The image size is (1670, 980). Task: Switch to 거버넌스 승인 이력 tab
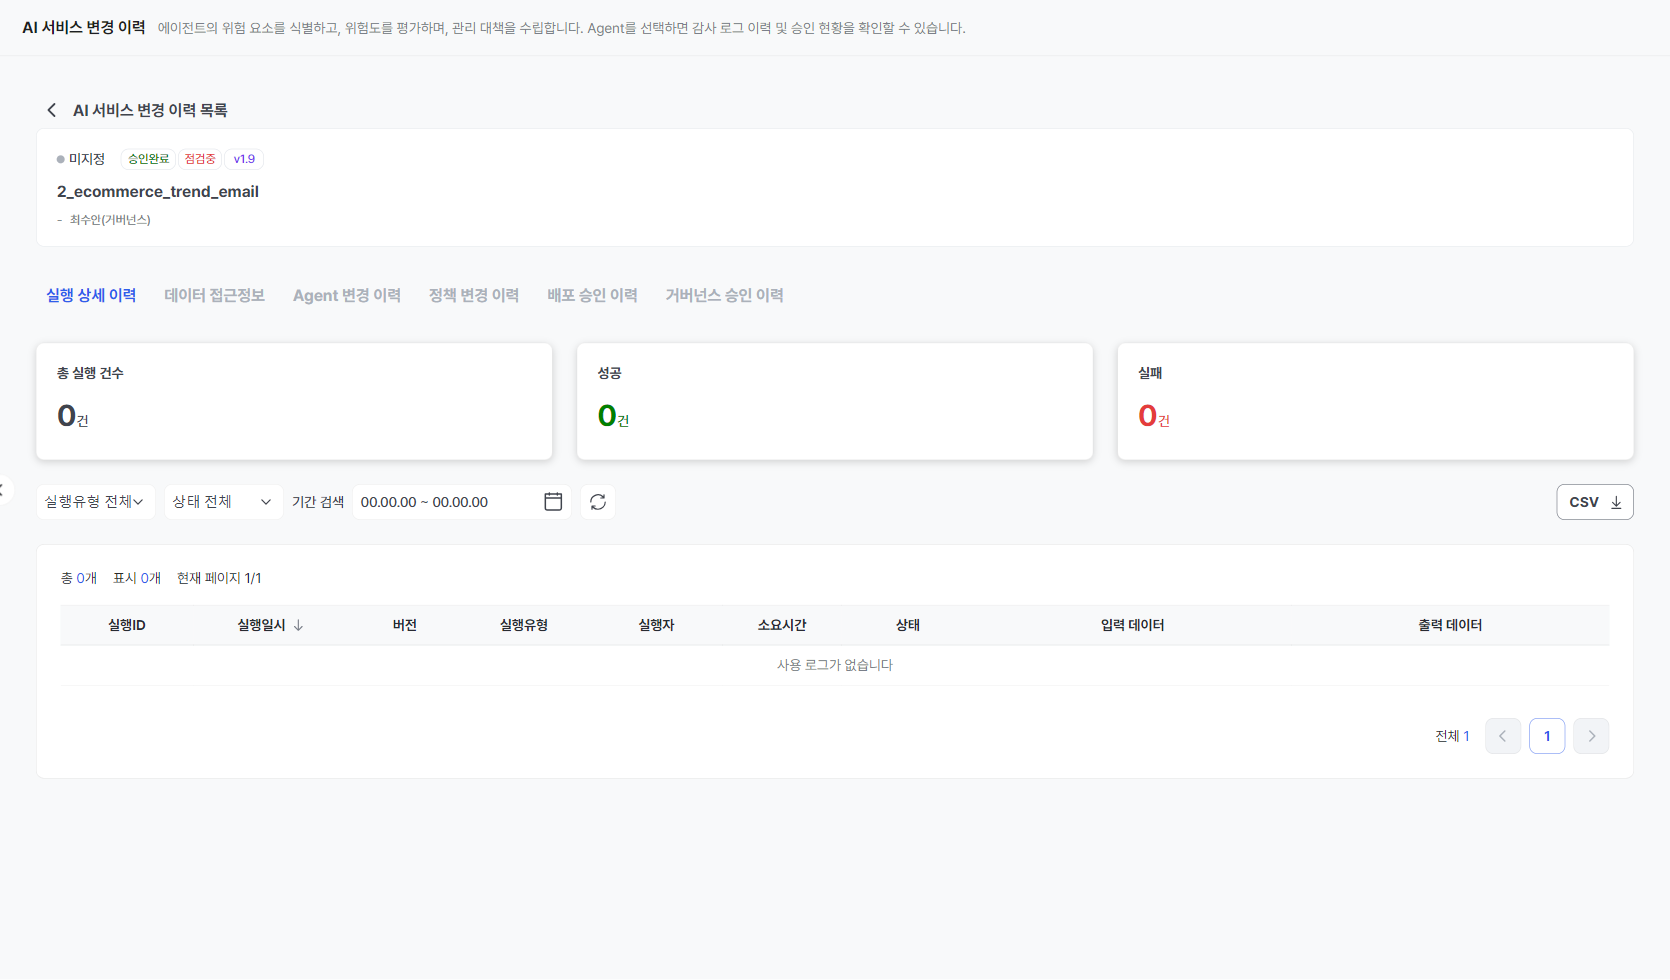point(725,295)
